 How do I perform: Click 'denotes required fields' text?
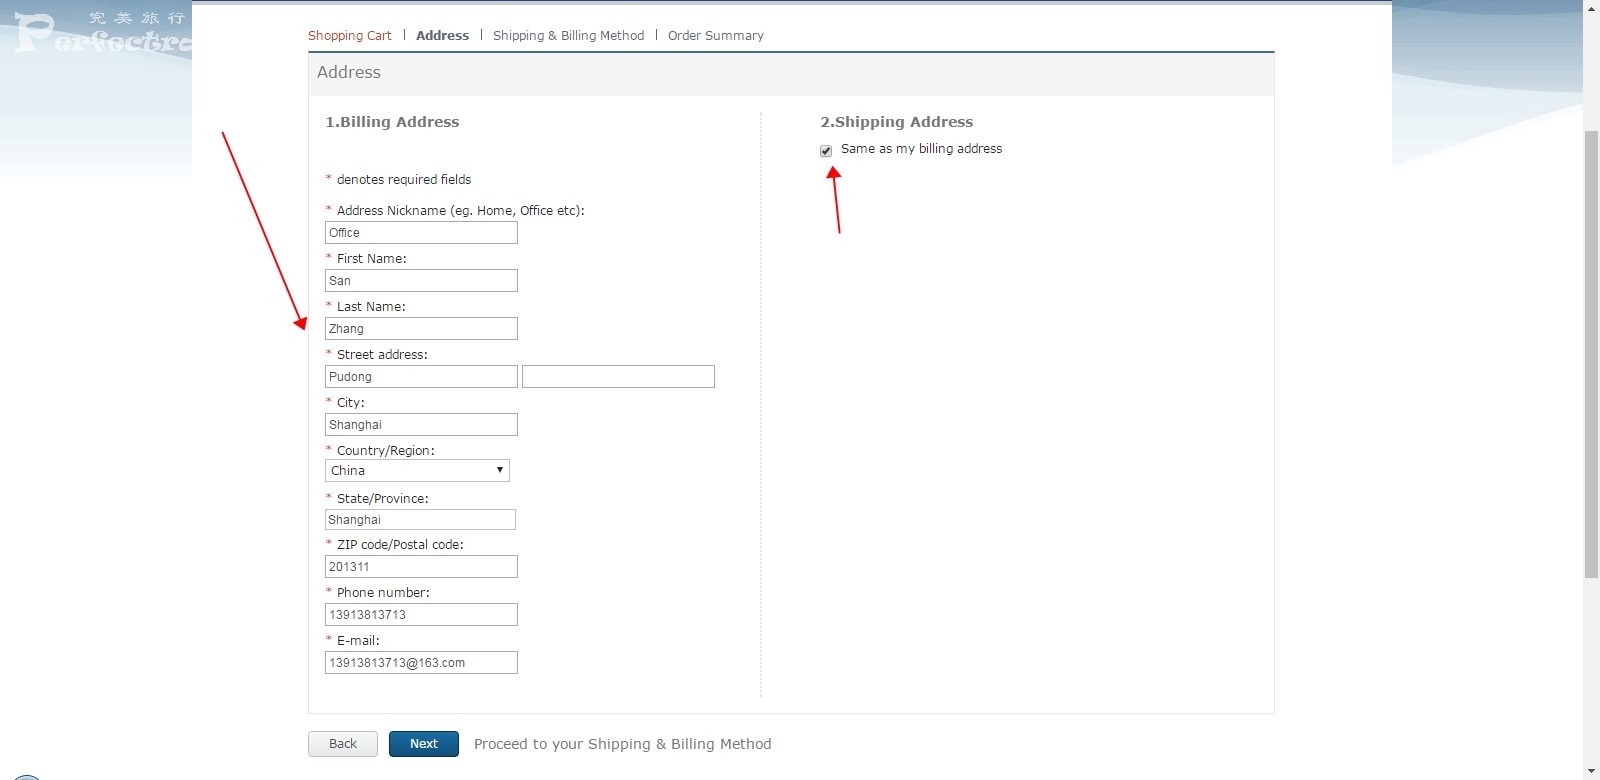click(404, 180)
